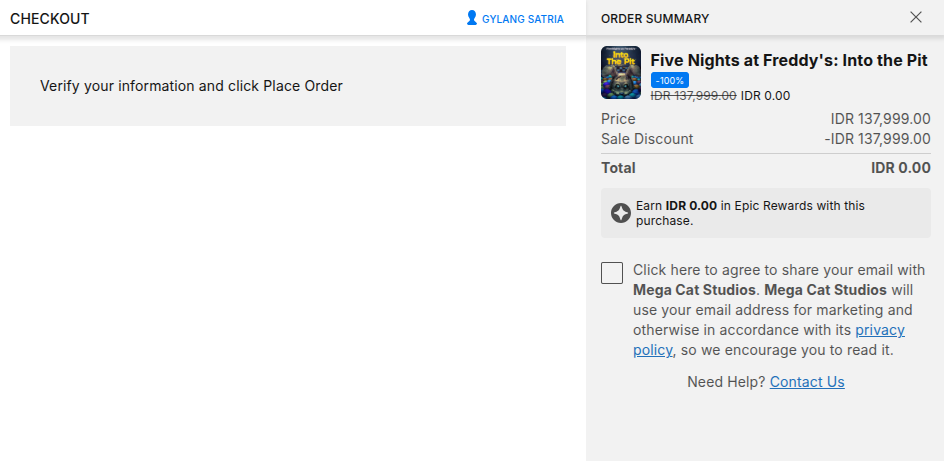The image size is (944, 461).
Task: Close the order summary with X
Action: pos(916,17)
